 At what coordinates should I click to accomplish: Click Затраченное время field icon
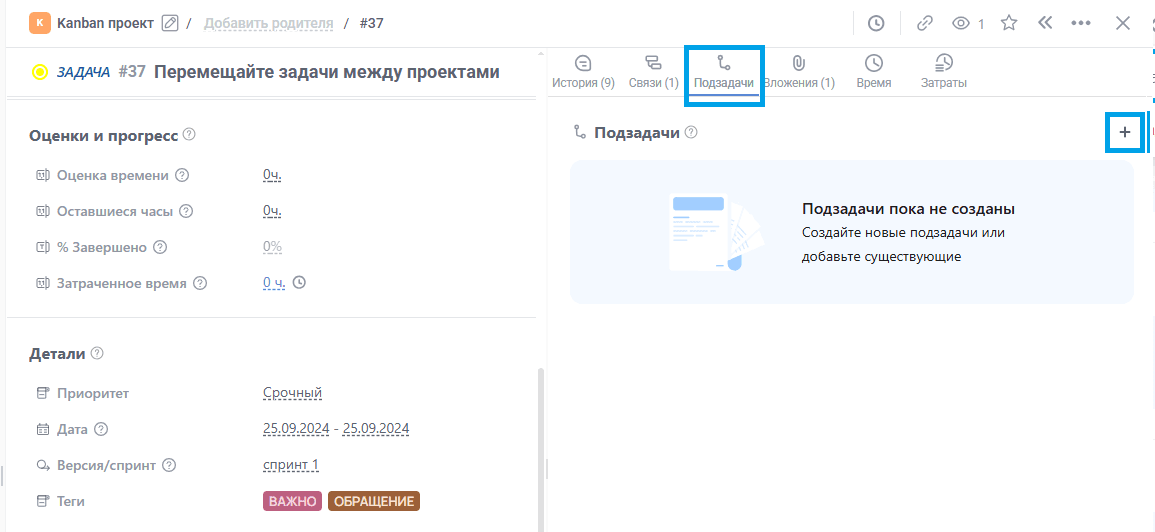coord(43,283)
